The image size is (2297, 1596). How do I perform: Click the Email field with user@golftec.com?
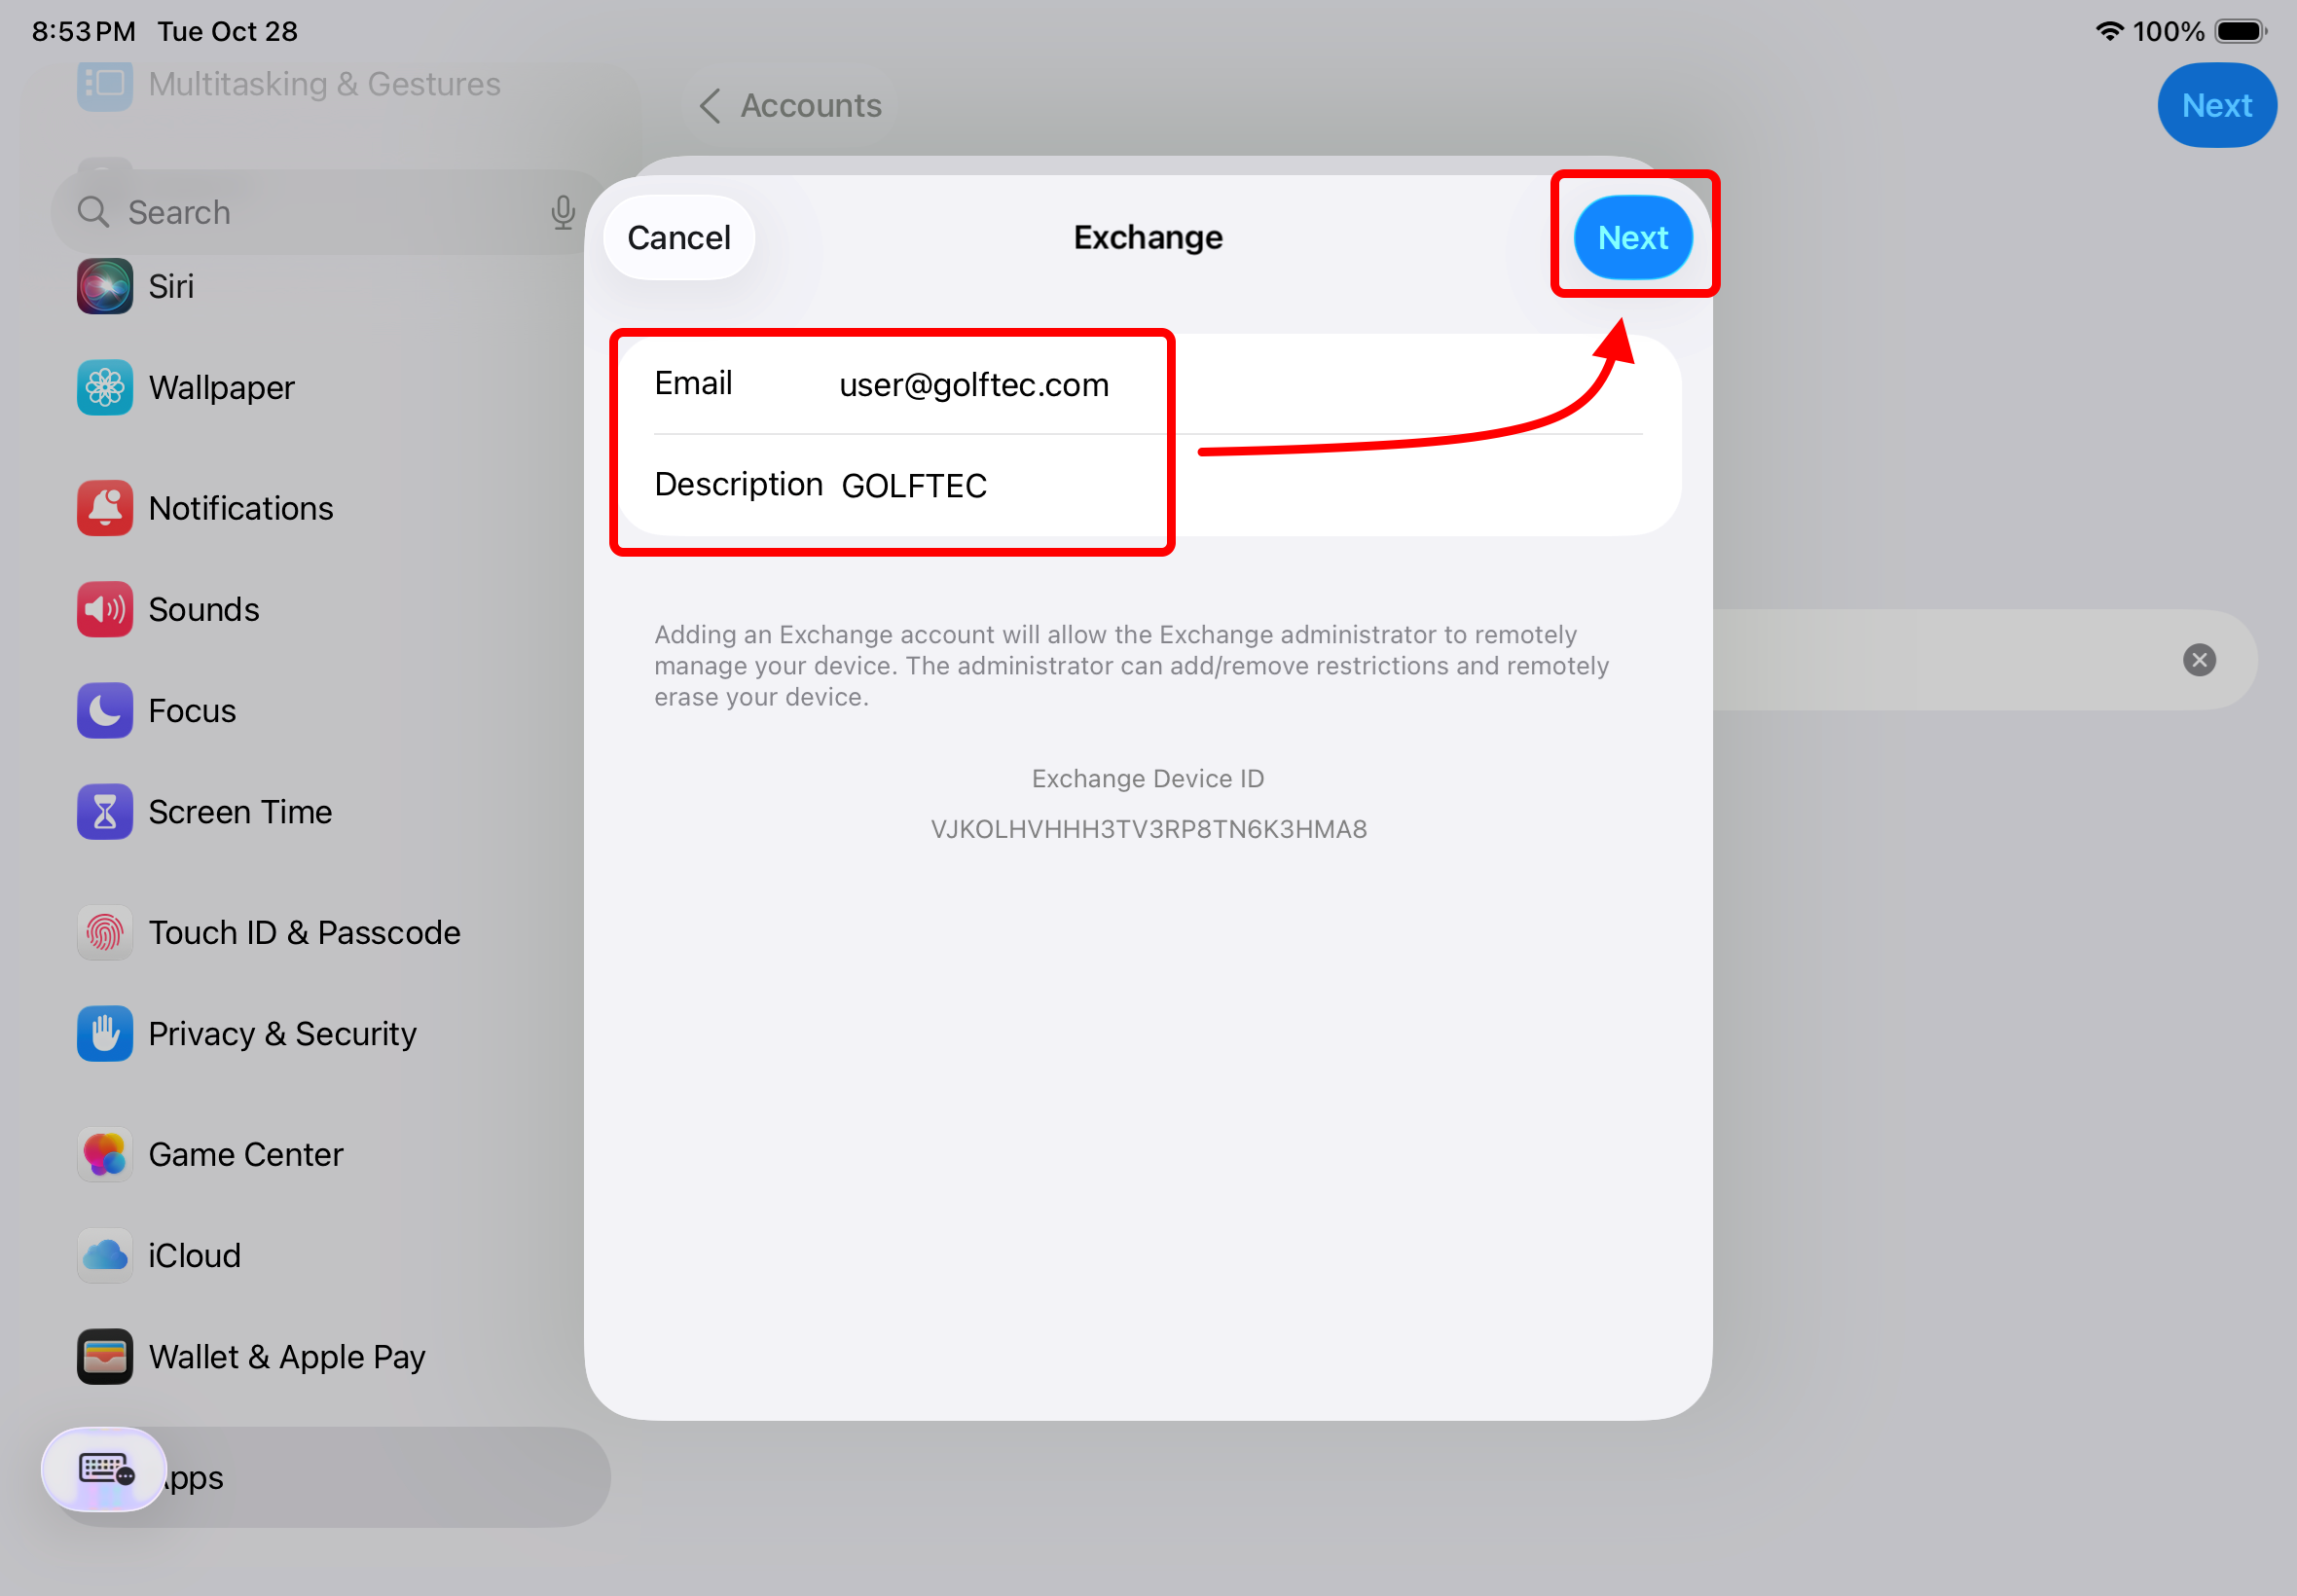[973, 385]
